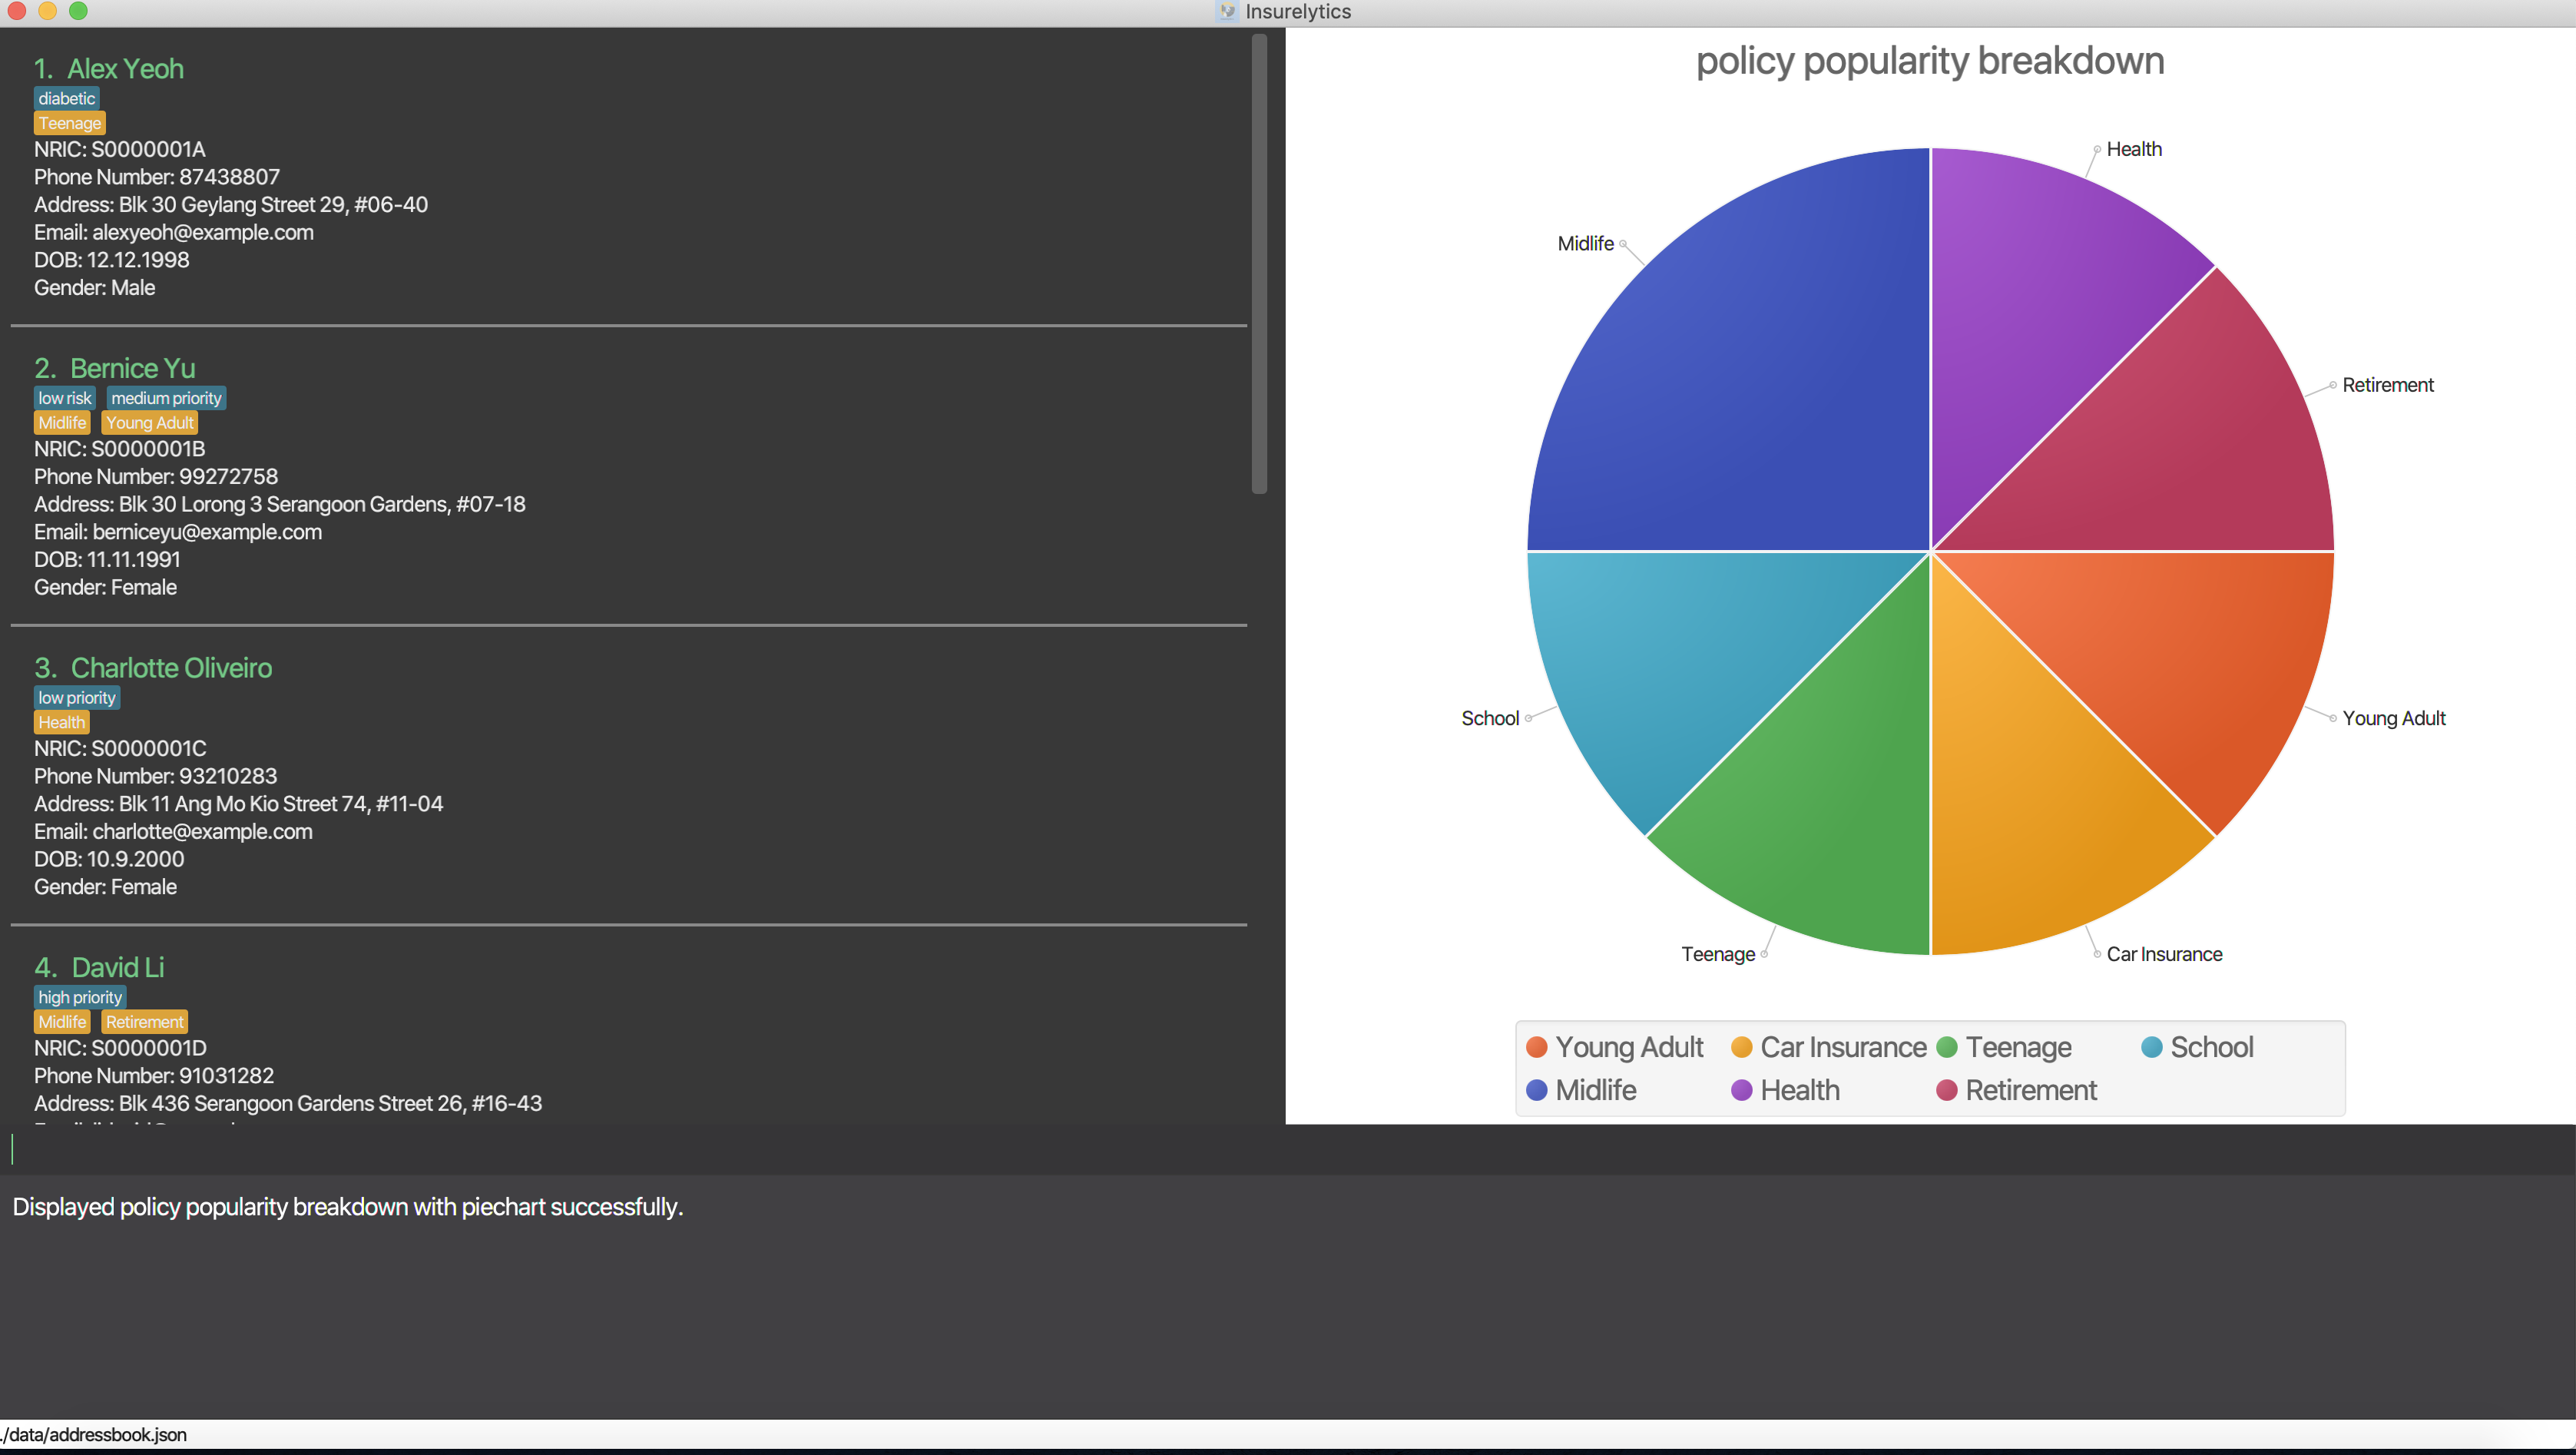The width and height of the screenshot is (2576, 1455).
Task: Select the medium priority tag on Bernice Yu
Action: [x=166, y=397]
